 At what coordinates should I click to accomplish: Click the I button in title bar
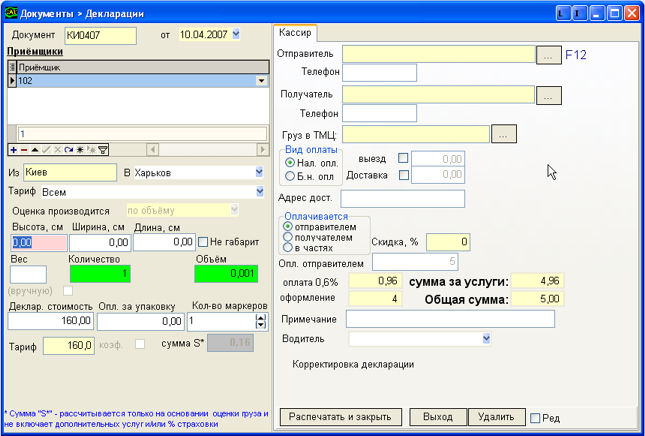[579, 14]
